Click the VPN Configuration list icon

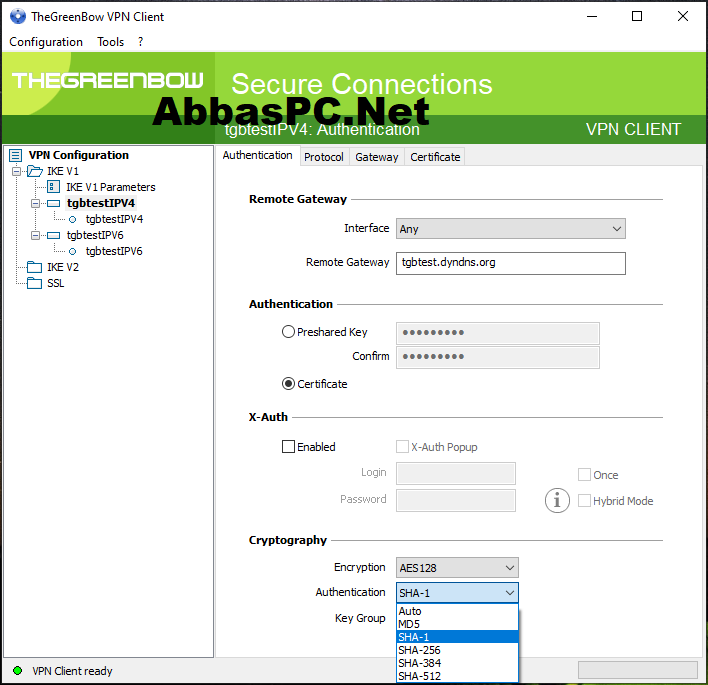pos(16,155)
